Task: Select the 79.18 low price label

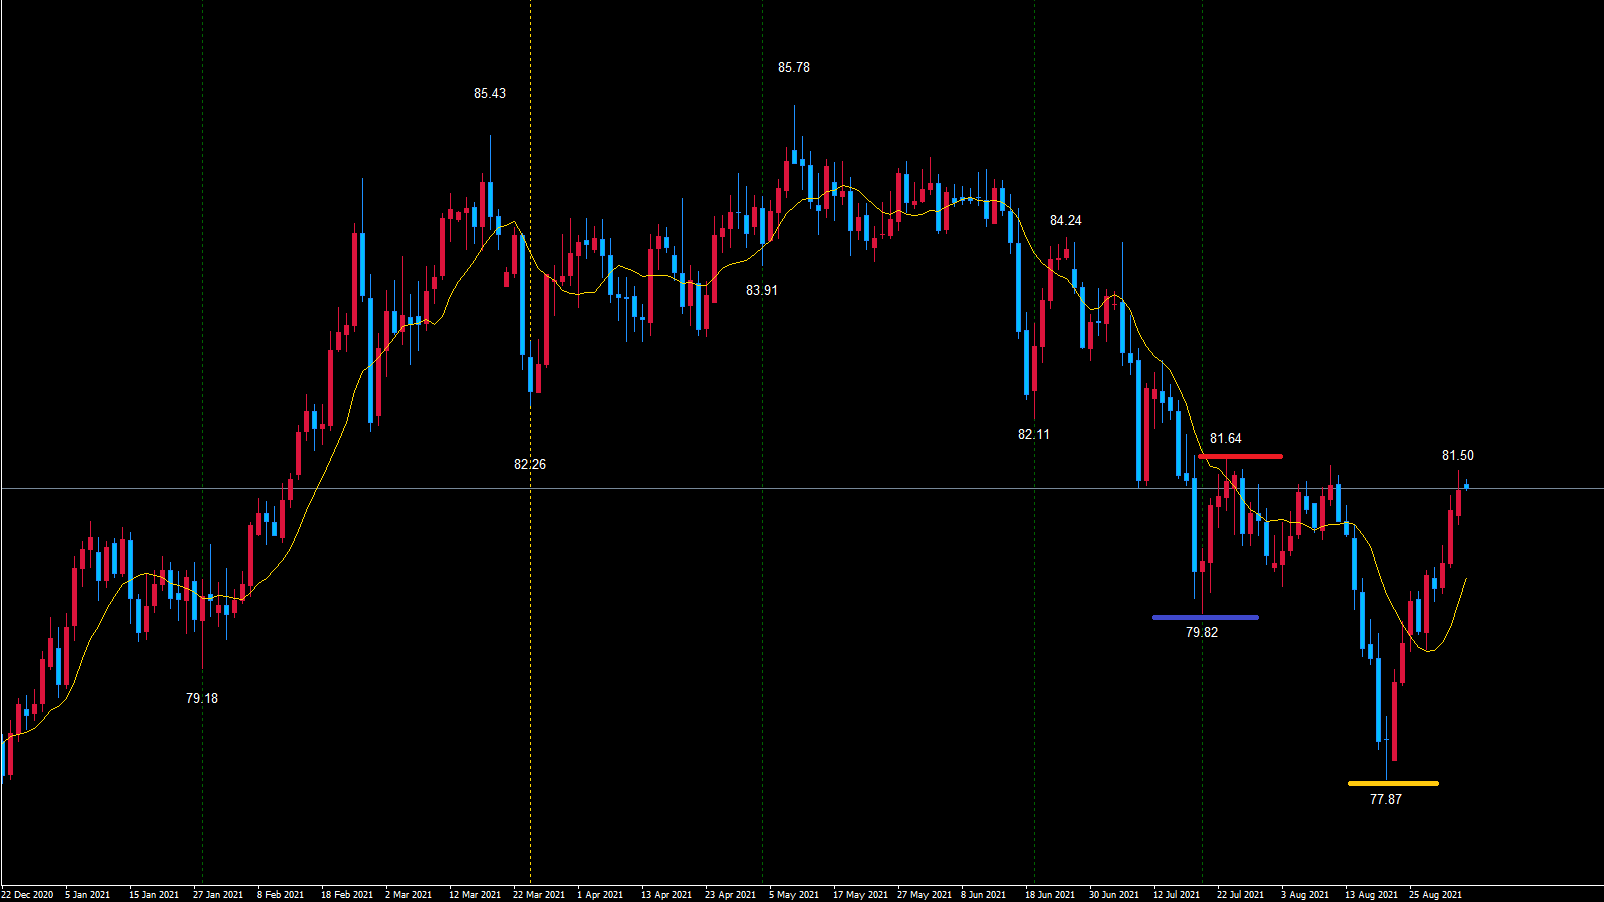Action: [201, 699]
